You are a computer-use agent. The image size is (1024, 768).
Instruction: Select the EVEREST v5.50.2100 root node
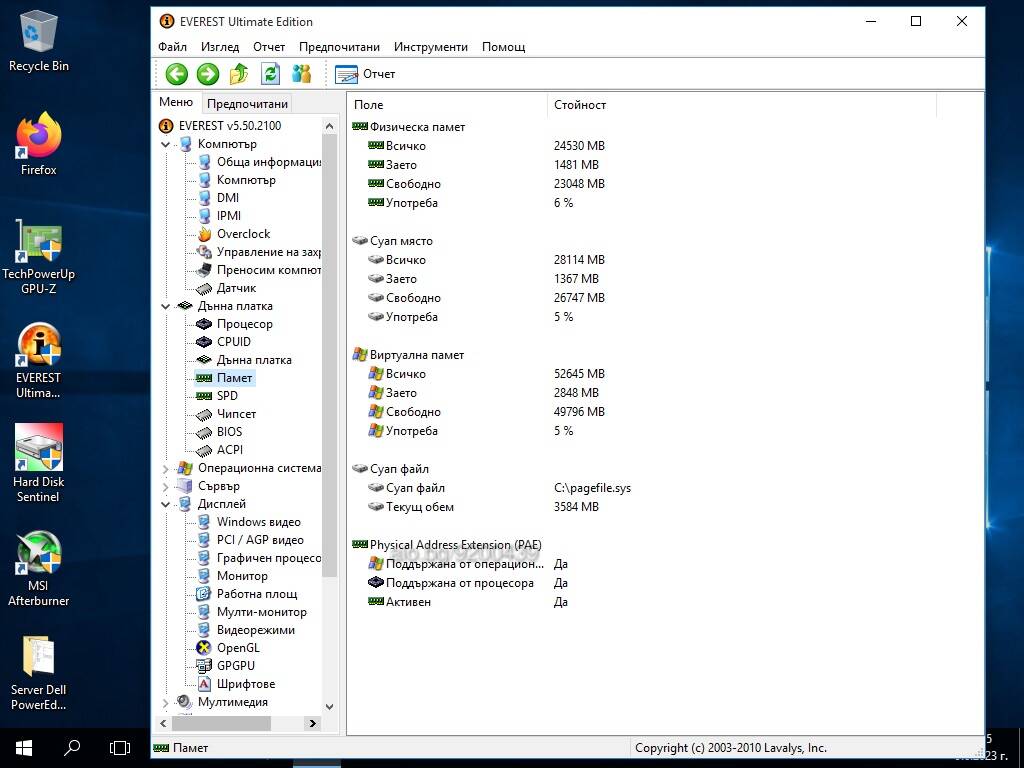[230, 125]
